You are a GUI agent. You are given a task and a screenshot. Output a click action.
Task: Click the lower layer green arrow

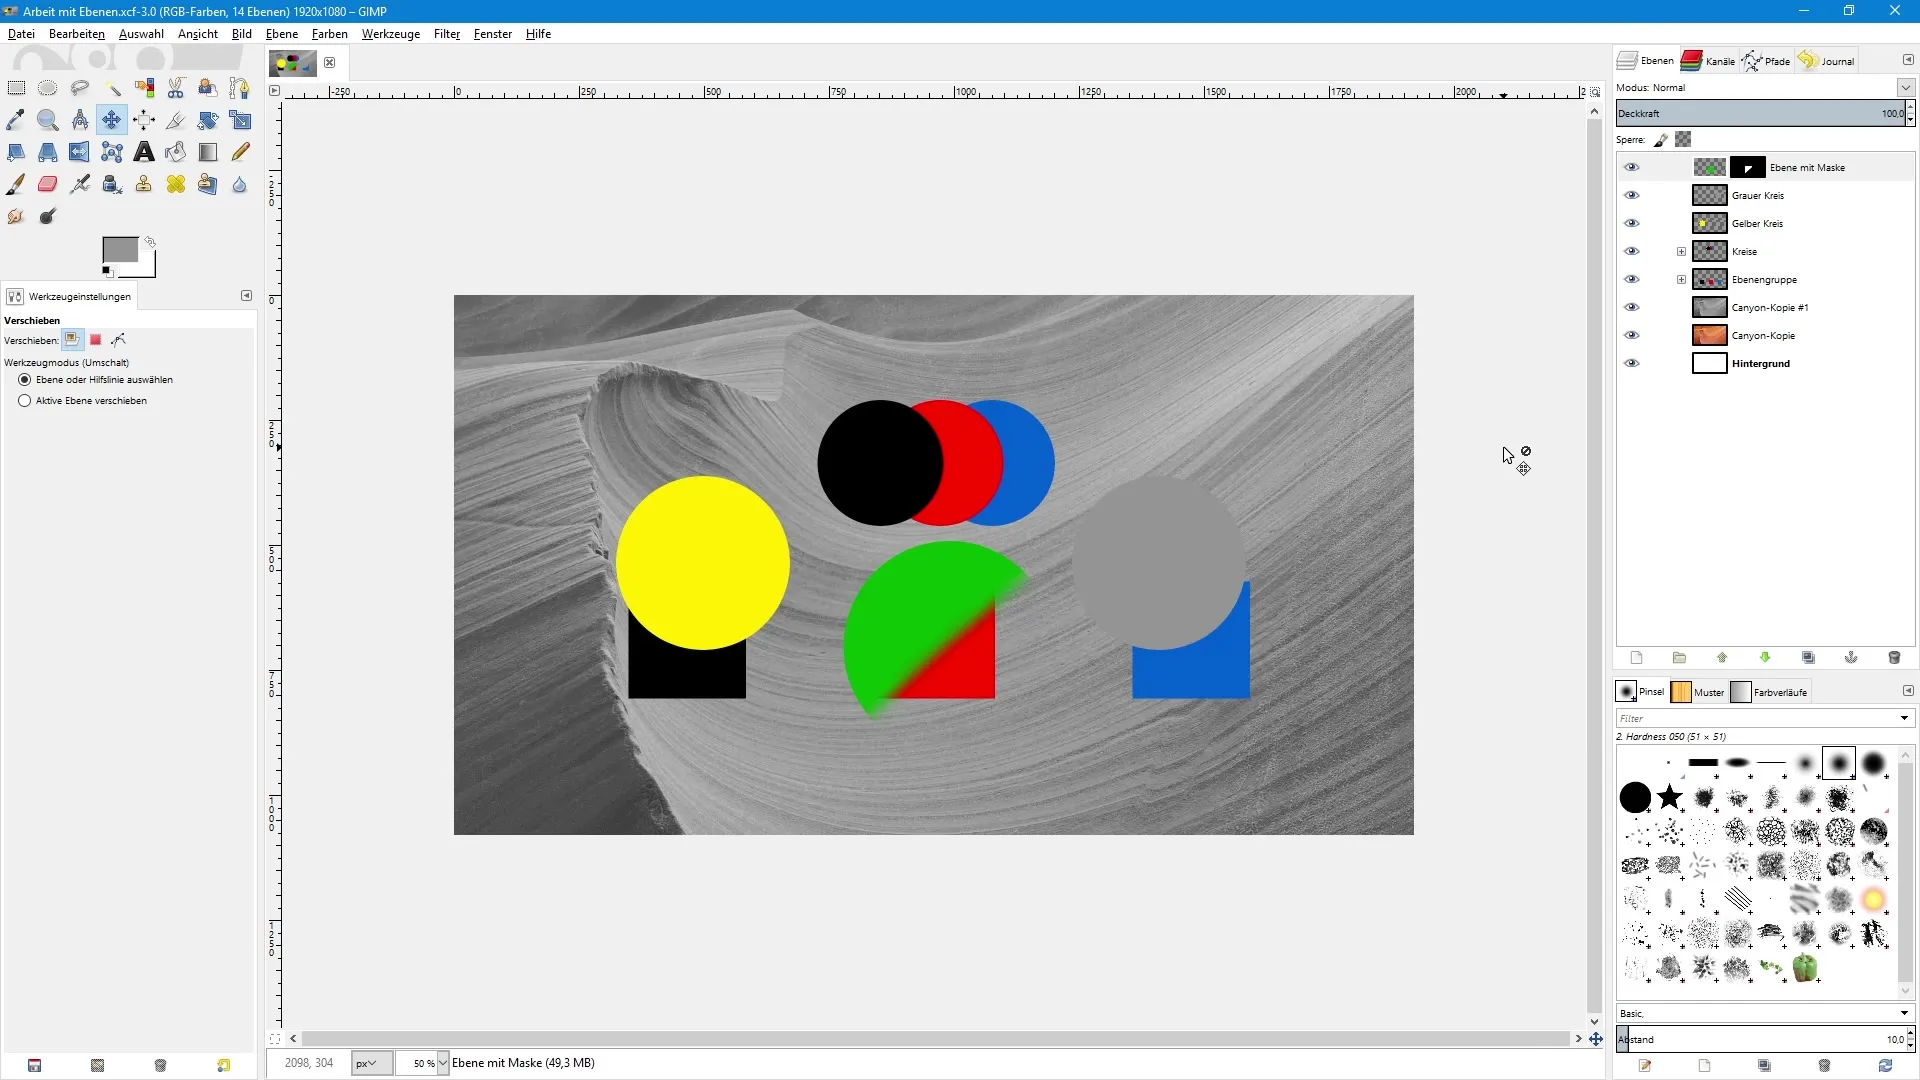[1765, 658]
